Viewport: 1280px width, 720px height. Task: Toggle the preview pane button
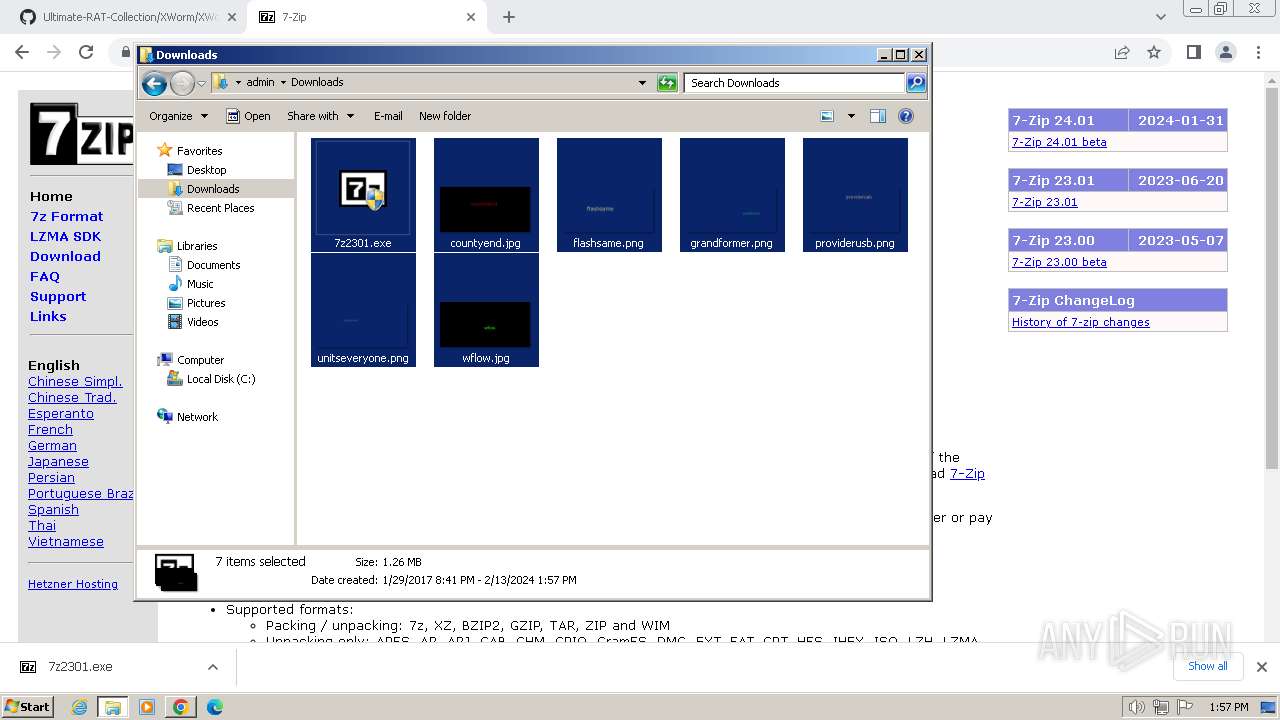point(878,116)
